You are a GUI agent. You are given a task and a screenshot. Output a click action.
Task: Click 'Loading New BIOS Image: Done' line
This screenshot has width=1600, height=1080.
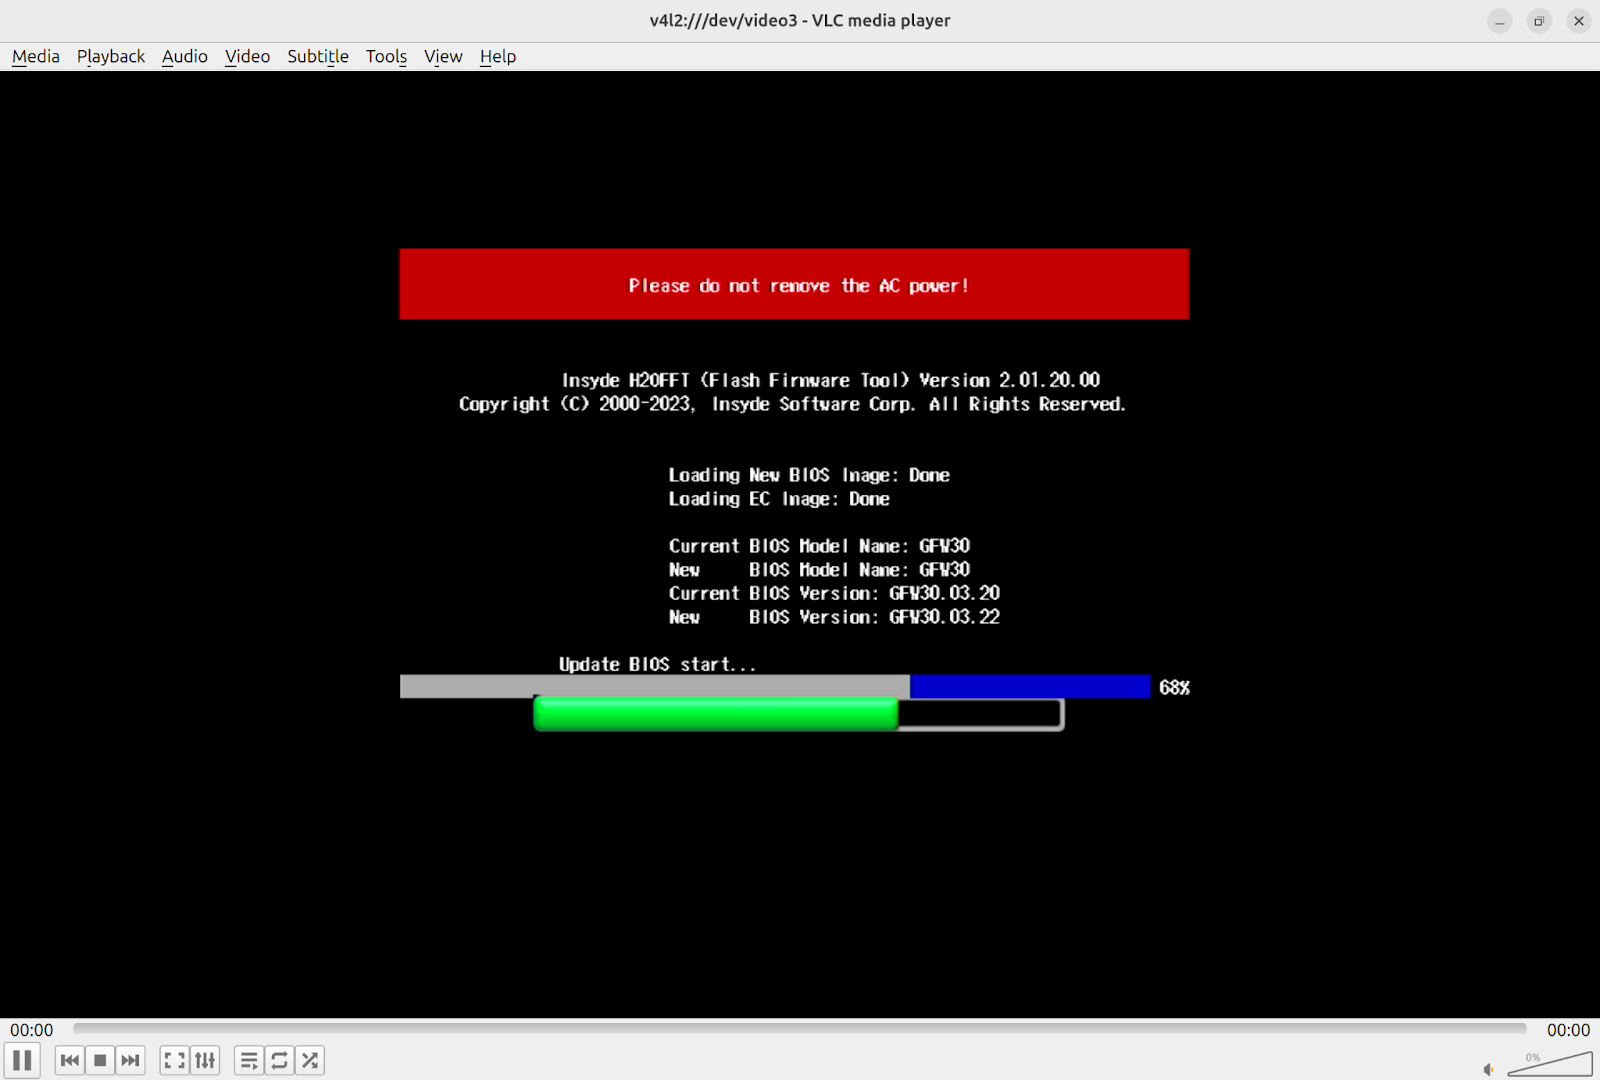click(809, 475)
